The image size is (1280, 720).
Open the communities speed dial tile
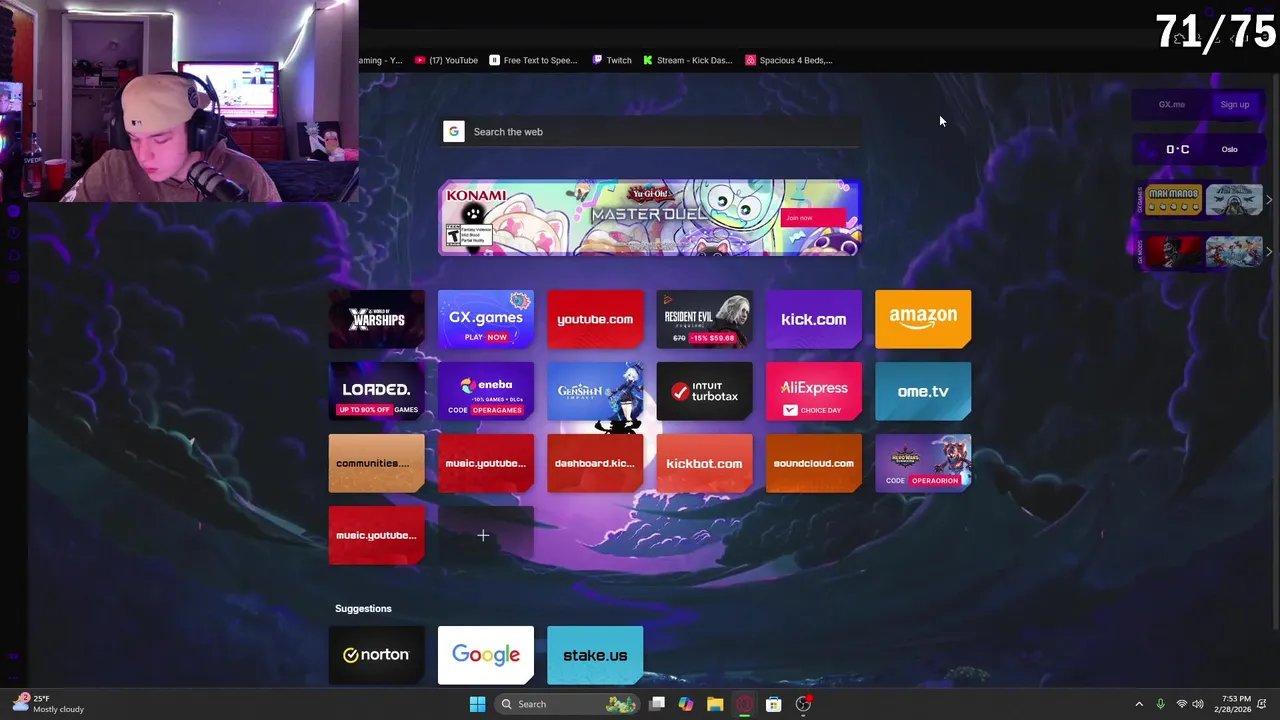[376, 463]
